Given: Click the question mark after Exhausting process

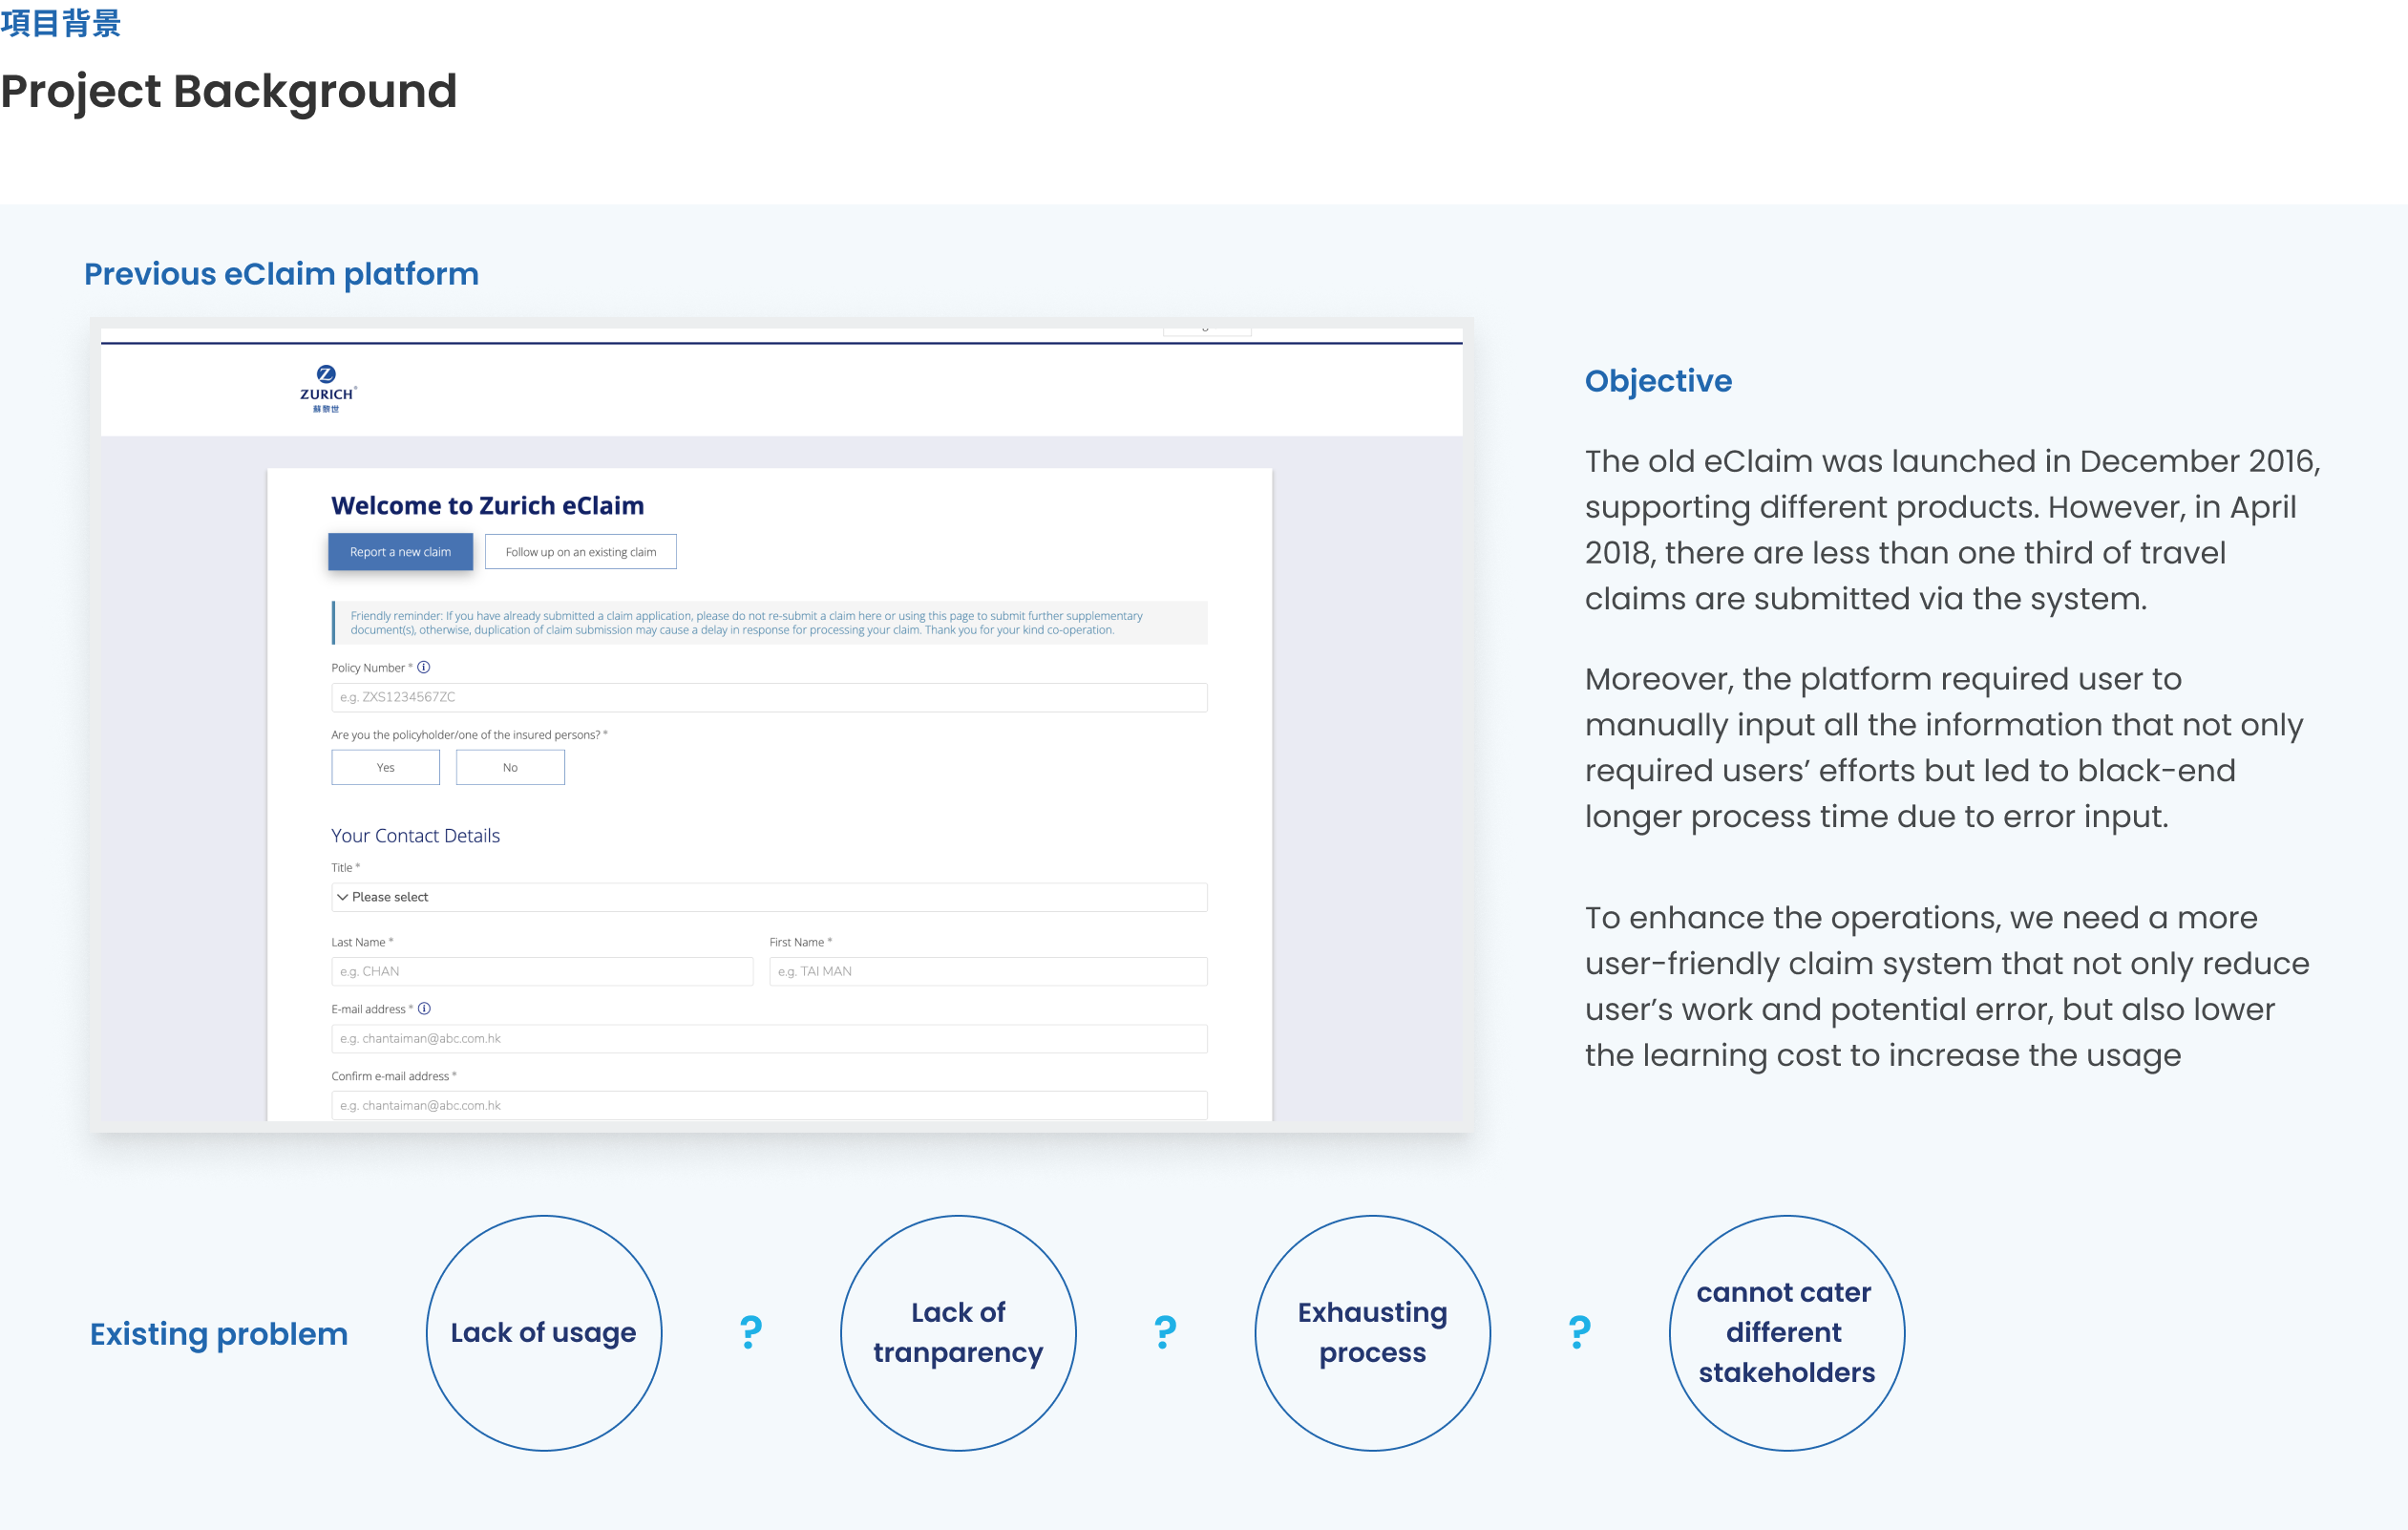Looking at the screenshot, I should click(1579, 1332).
